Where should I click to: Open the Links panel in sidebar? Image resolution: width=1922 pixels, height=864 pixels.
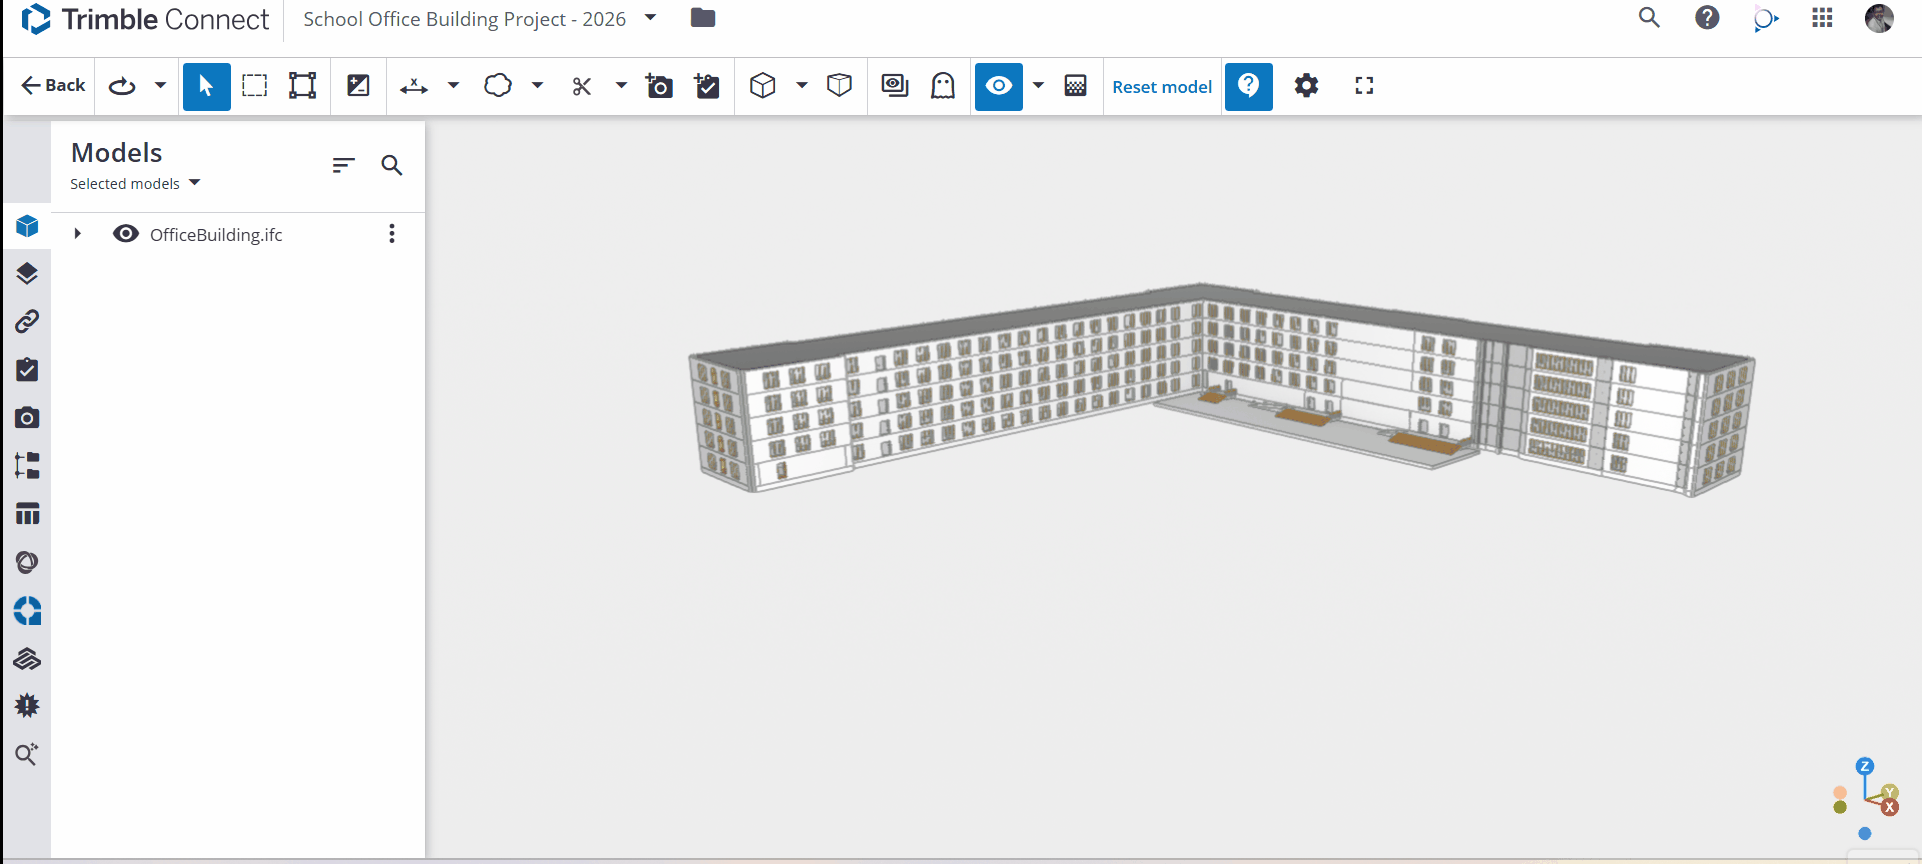point(27,321)
